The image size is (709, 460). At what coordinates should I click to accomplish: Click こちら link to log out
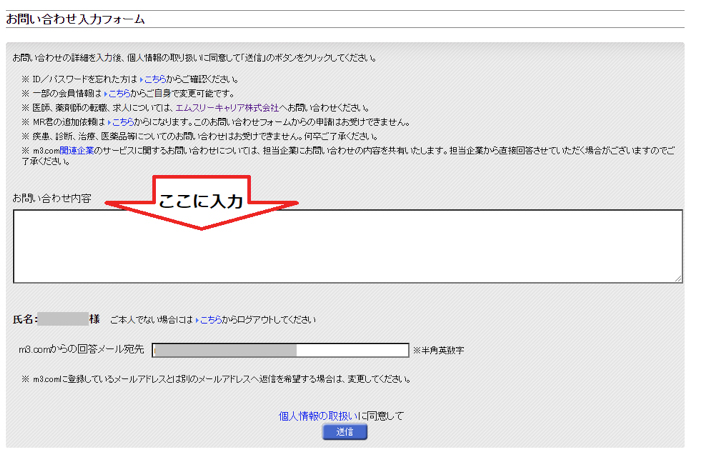click(209, 320)
